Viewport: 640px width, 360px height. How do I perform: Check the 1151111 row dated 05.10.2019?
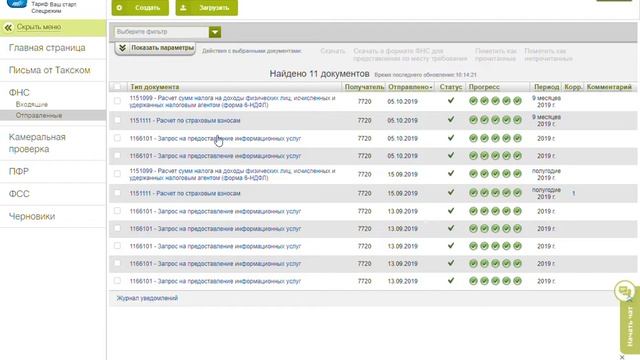[117, 120]
